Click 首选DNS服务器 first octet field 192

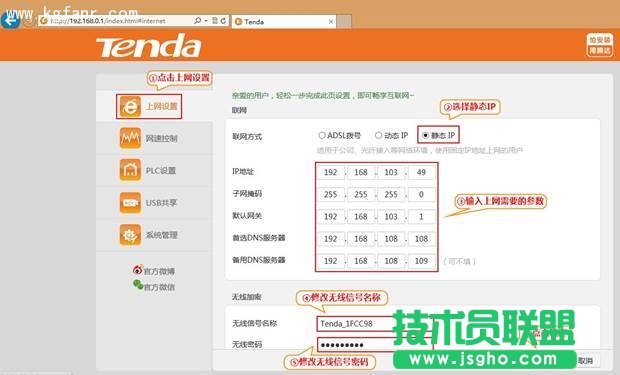pyautogui.click(x=331, y=239)
